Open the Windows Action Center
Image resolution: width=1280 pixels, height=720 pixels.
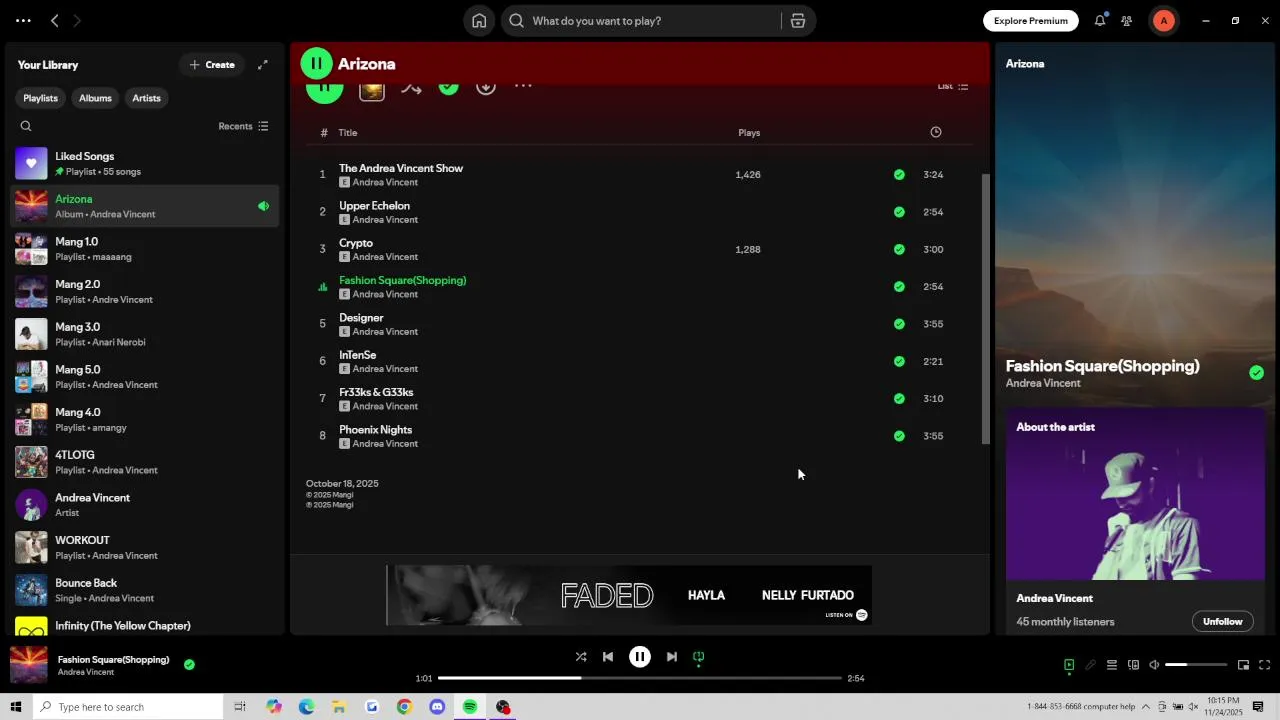[1258, 707]
